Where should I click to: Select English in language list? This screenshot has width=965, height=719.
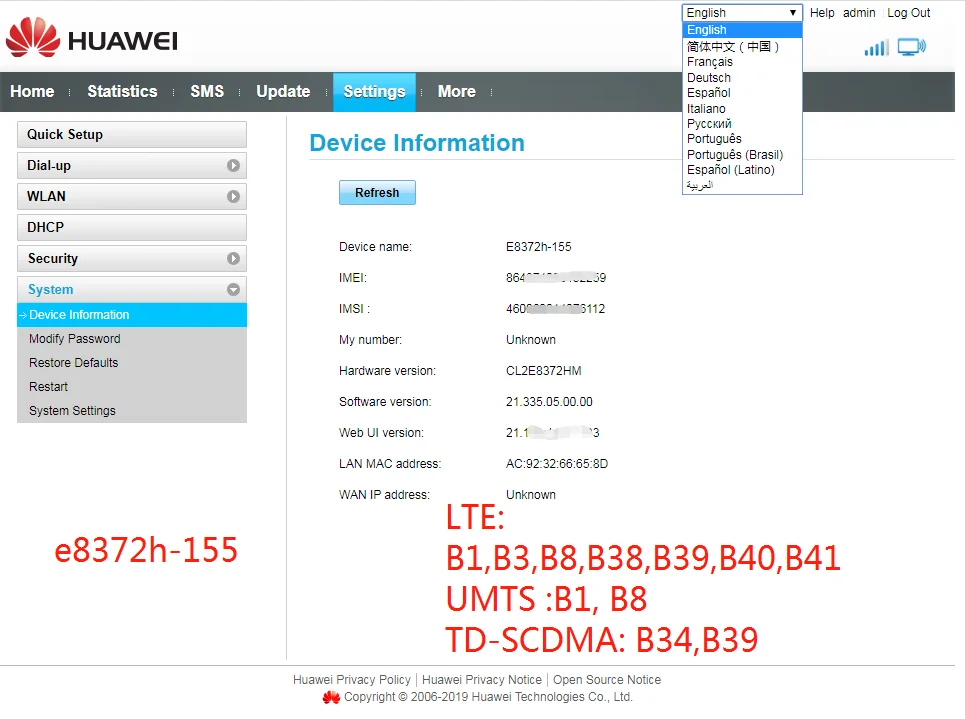click(x=742, y=30)
